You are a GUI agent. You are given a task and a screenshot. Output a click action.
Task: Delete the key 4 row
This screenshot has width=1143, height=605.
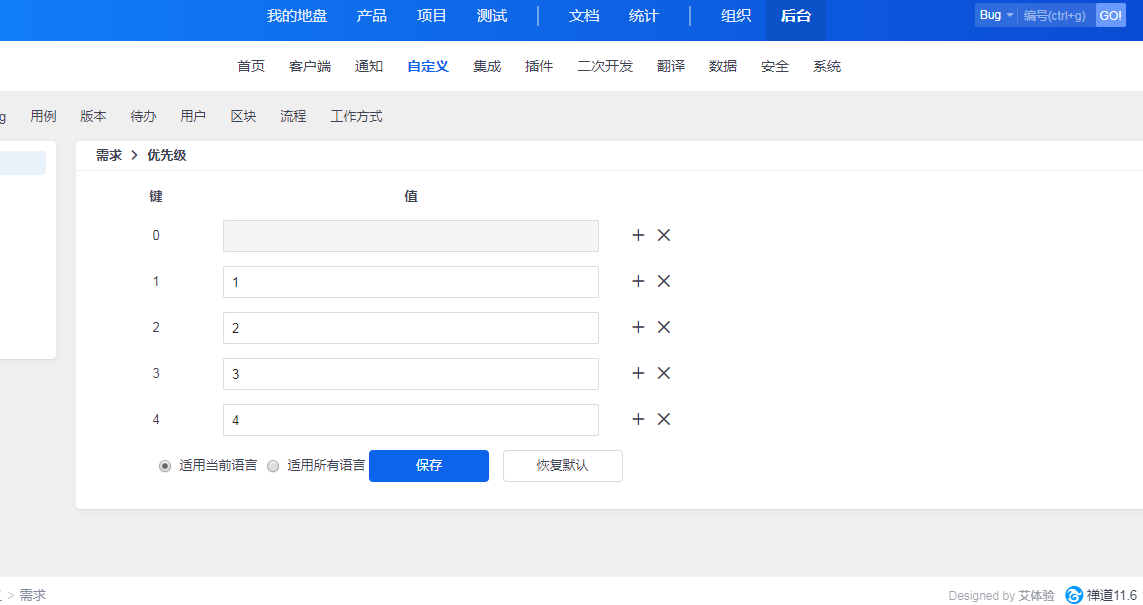tap(663, 419)
